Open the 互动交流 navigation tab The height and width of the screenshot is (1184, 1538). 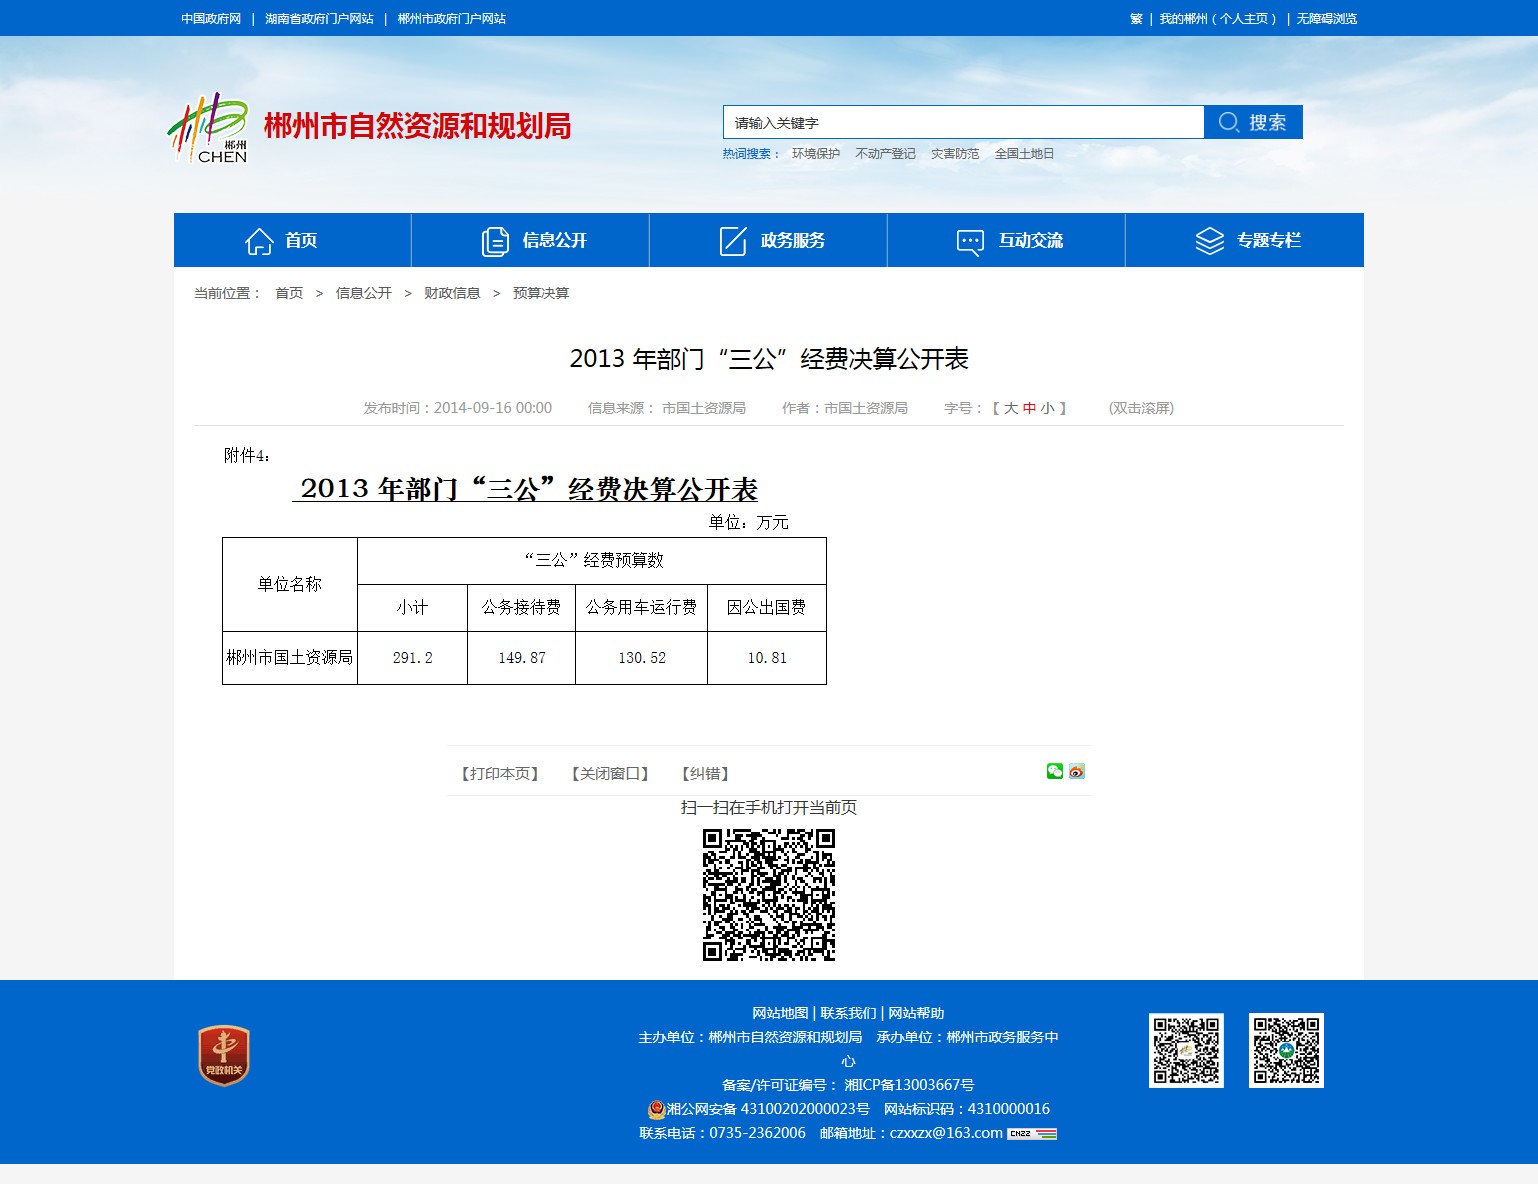click(1007, 240)
